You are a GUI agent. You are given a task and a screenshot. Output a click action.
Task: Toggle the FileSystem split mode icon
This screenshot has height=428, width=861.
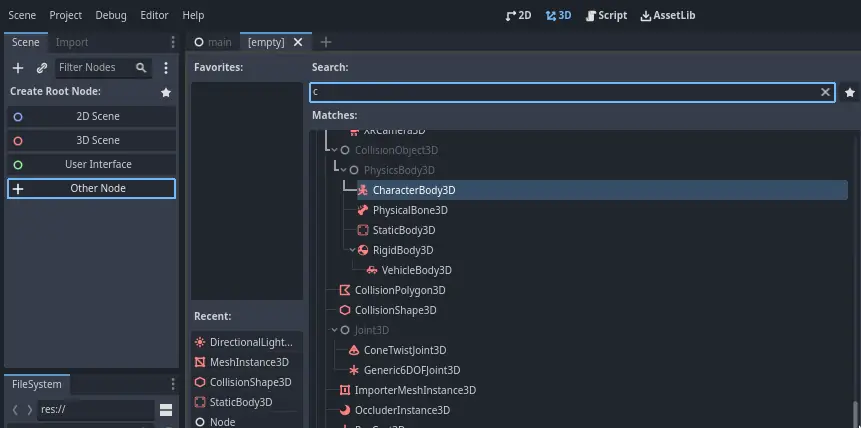(x=166, y=410)
